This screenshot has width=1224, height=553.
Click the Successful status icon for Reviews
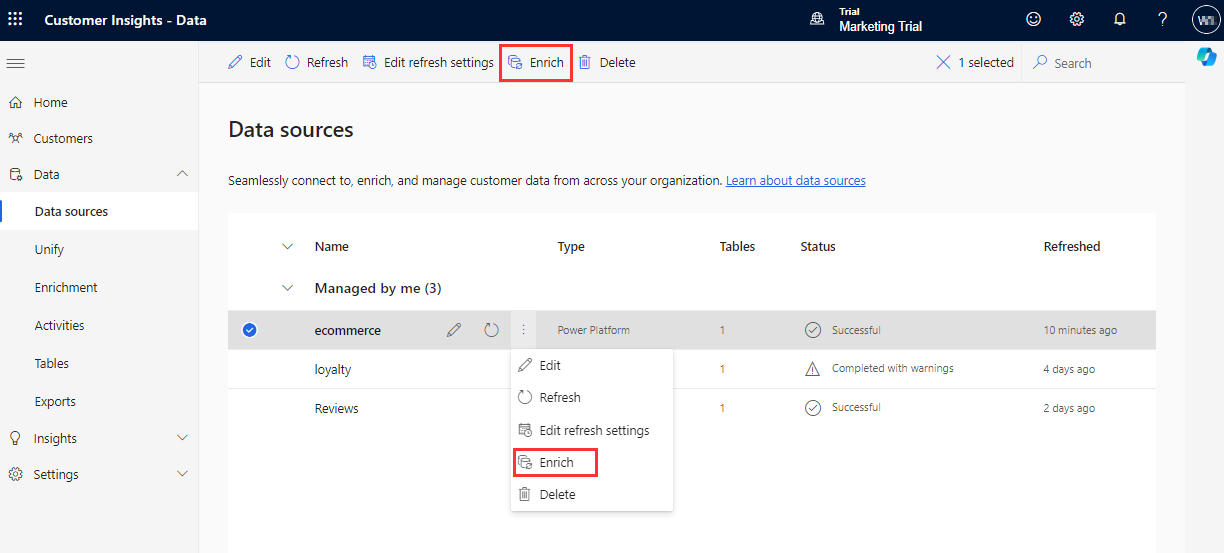coord(813,408)
